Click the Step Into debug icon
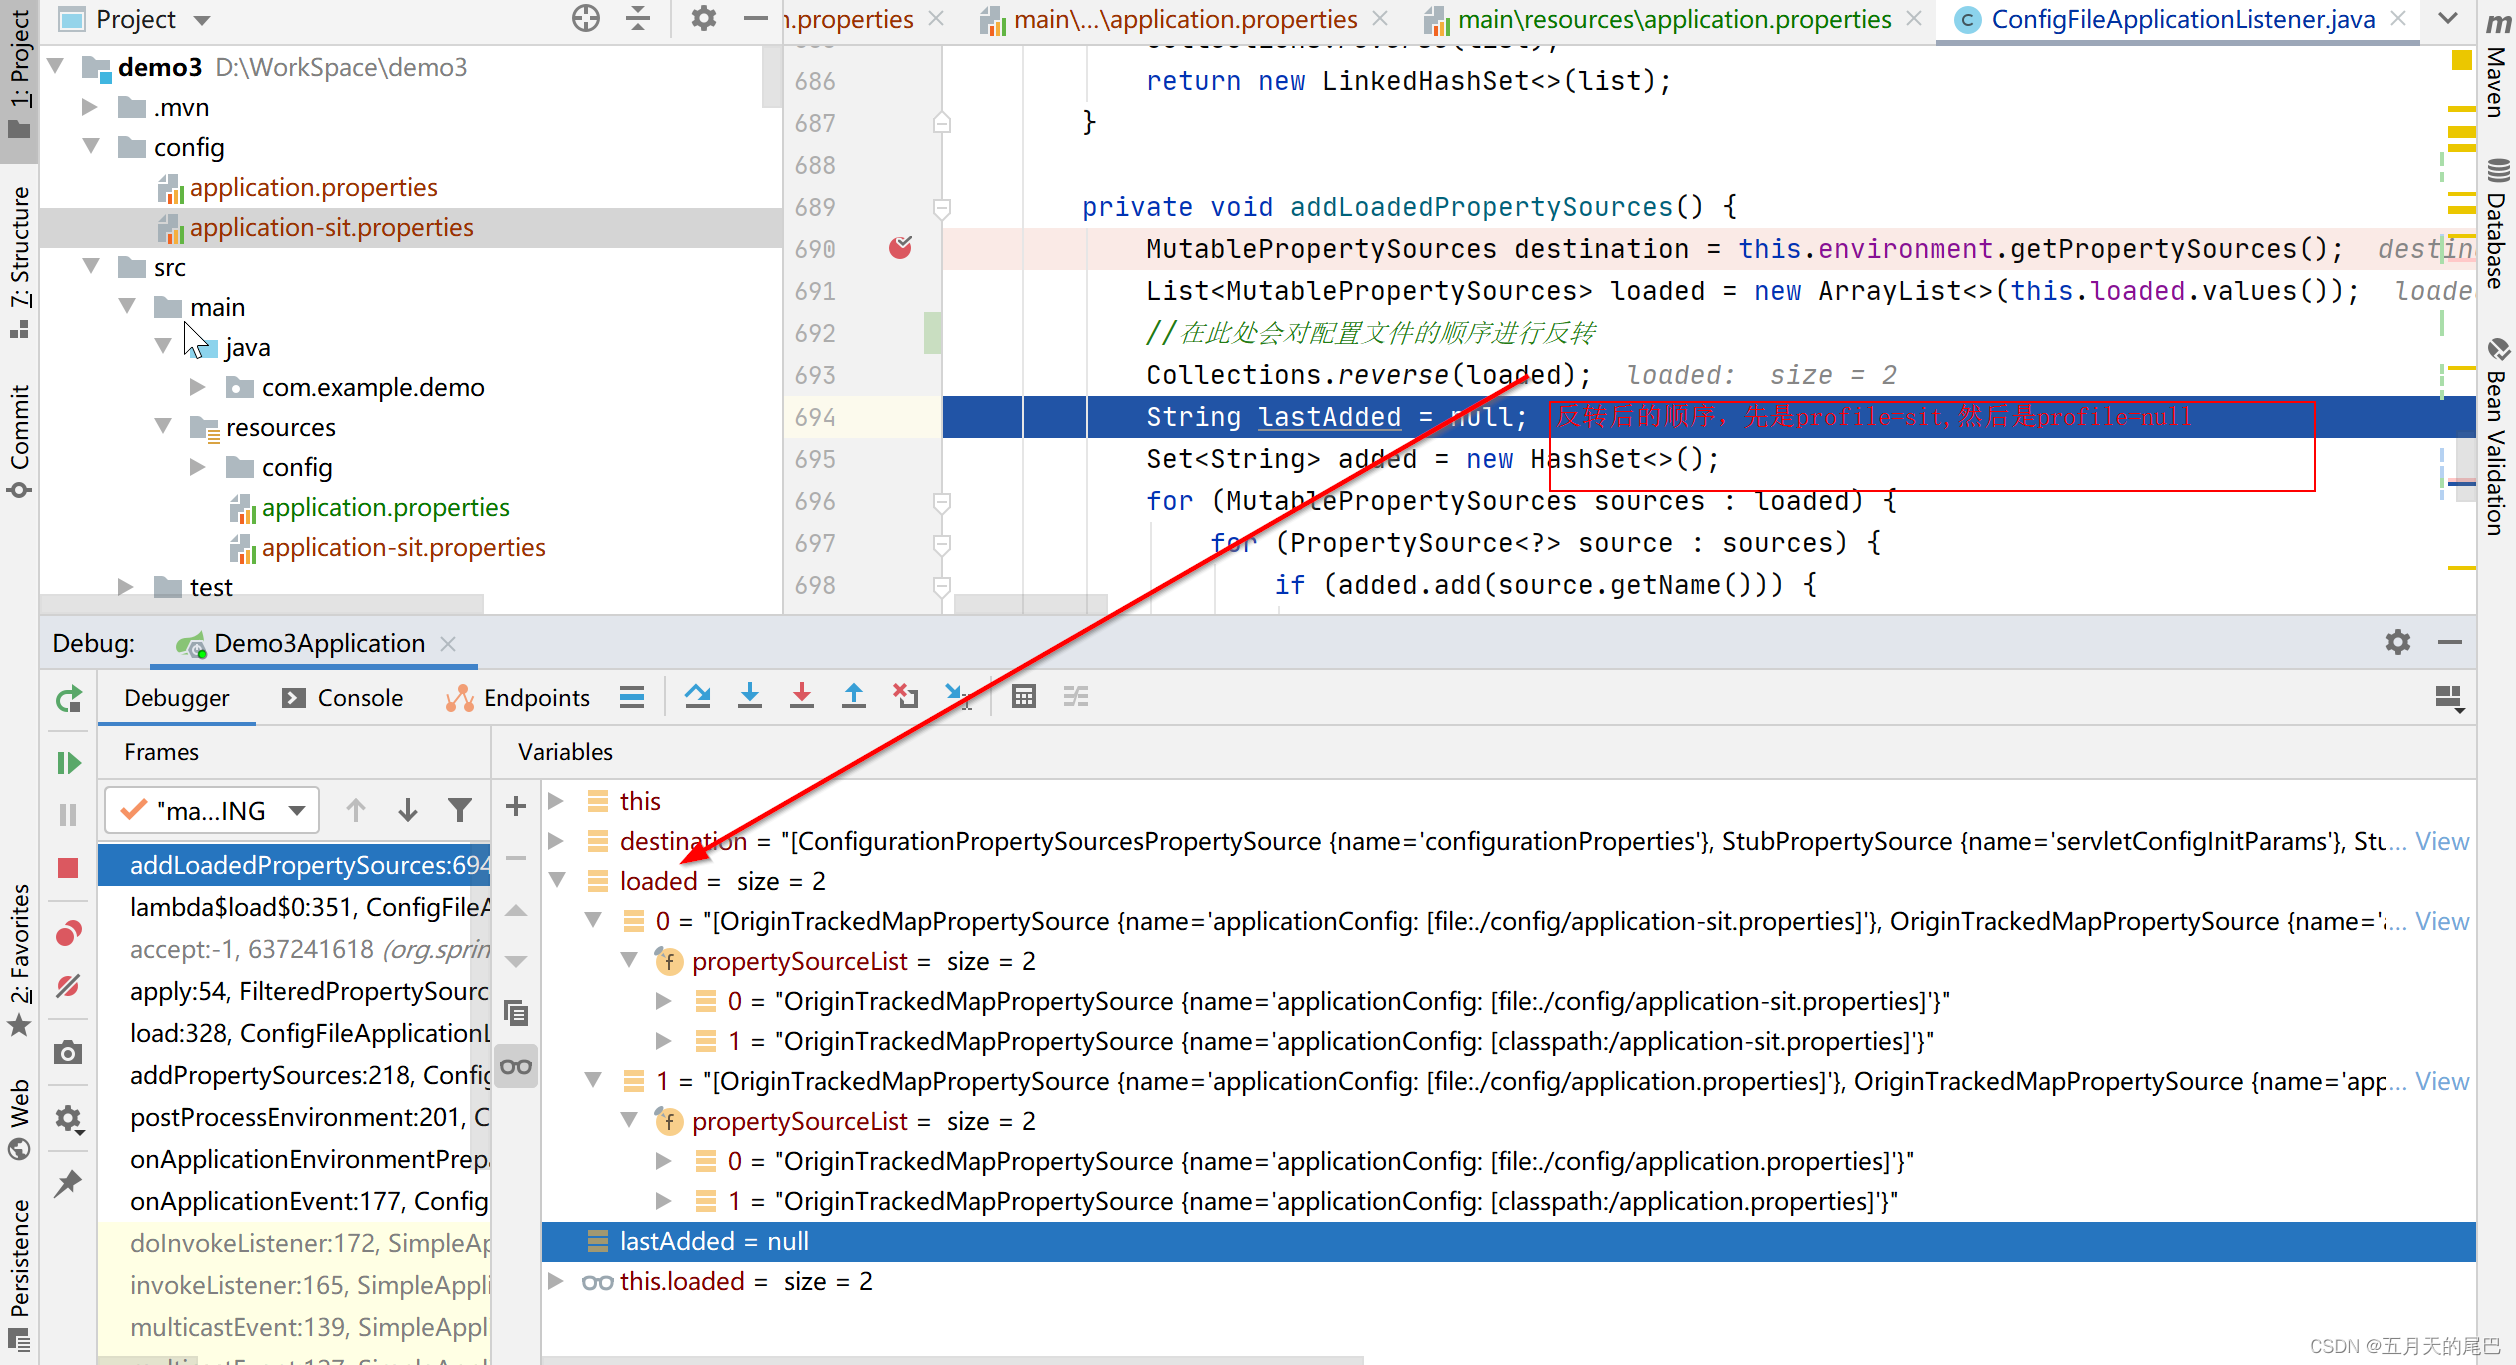The image size is (2516, 1365). (x=749, y=696)
